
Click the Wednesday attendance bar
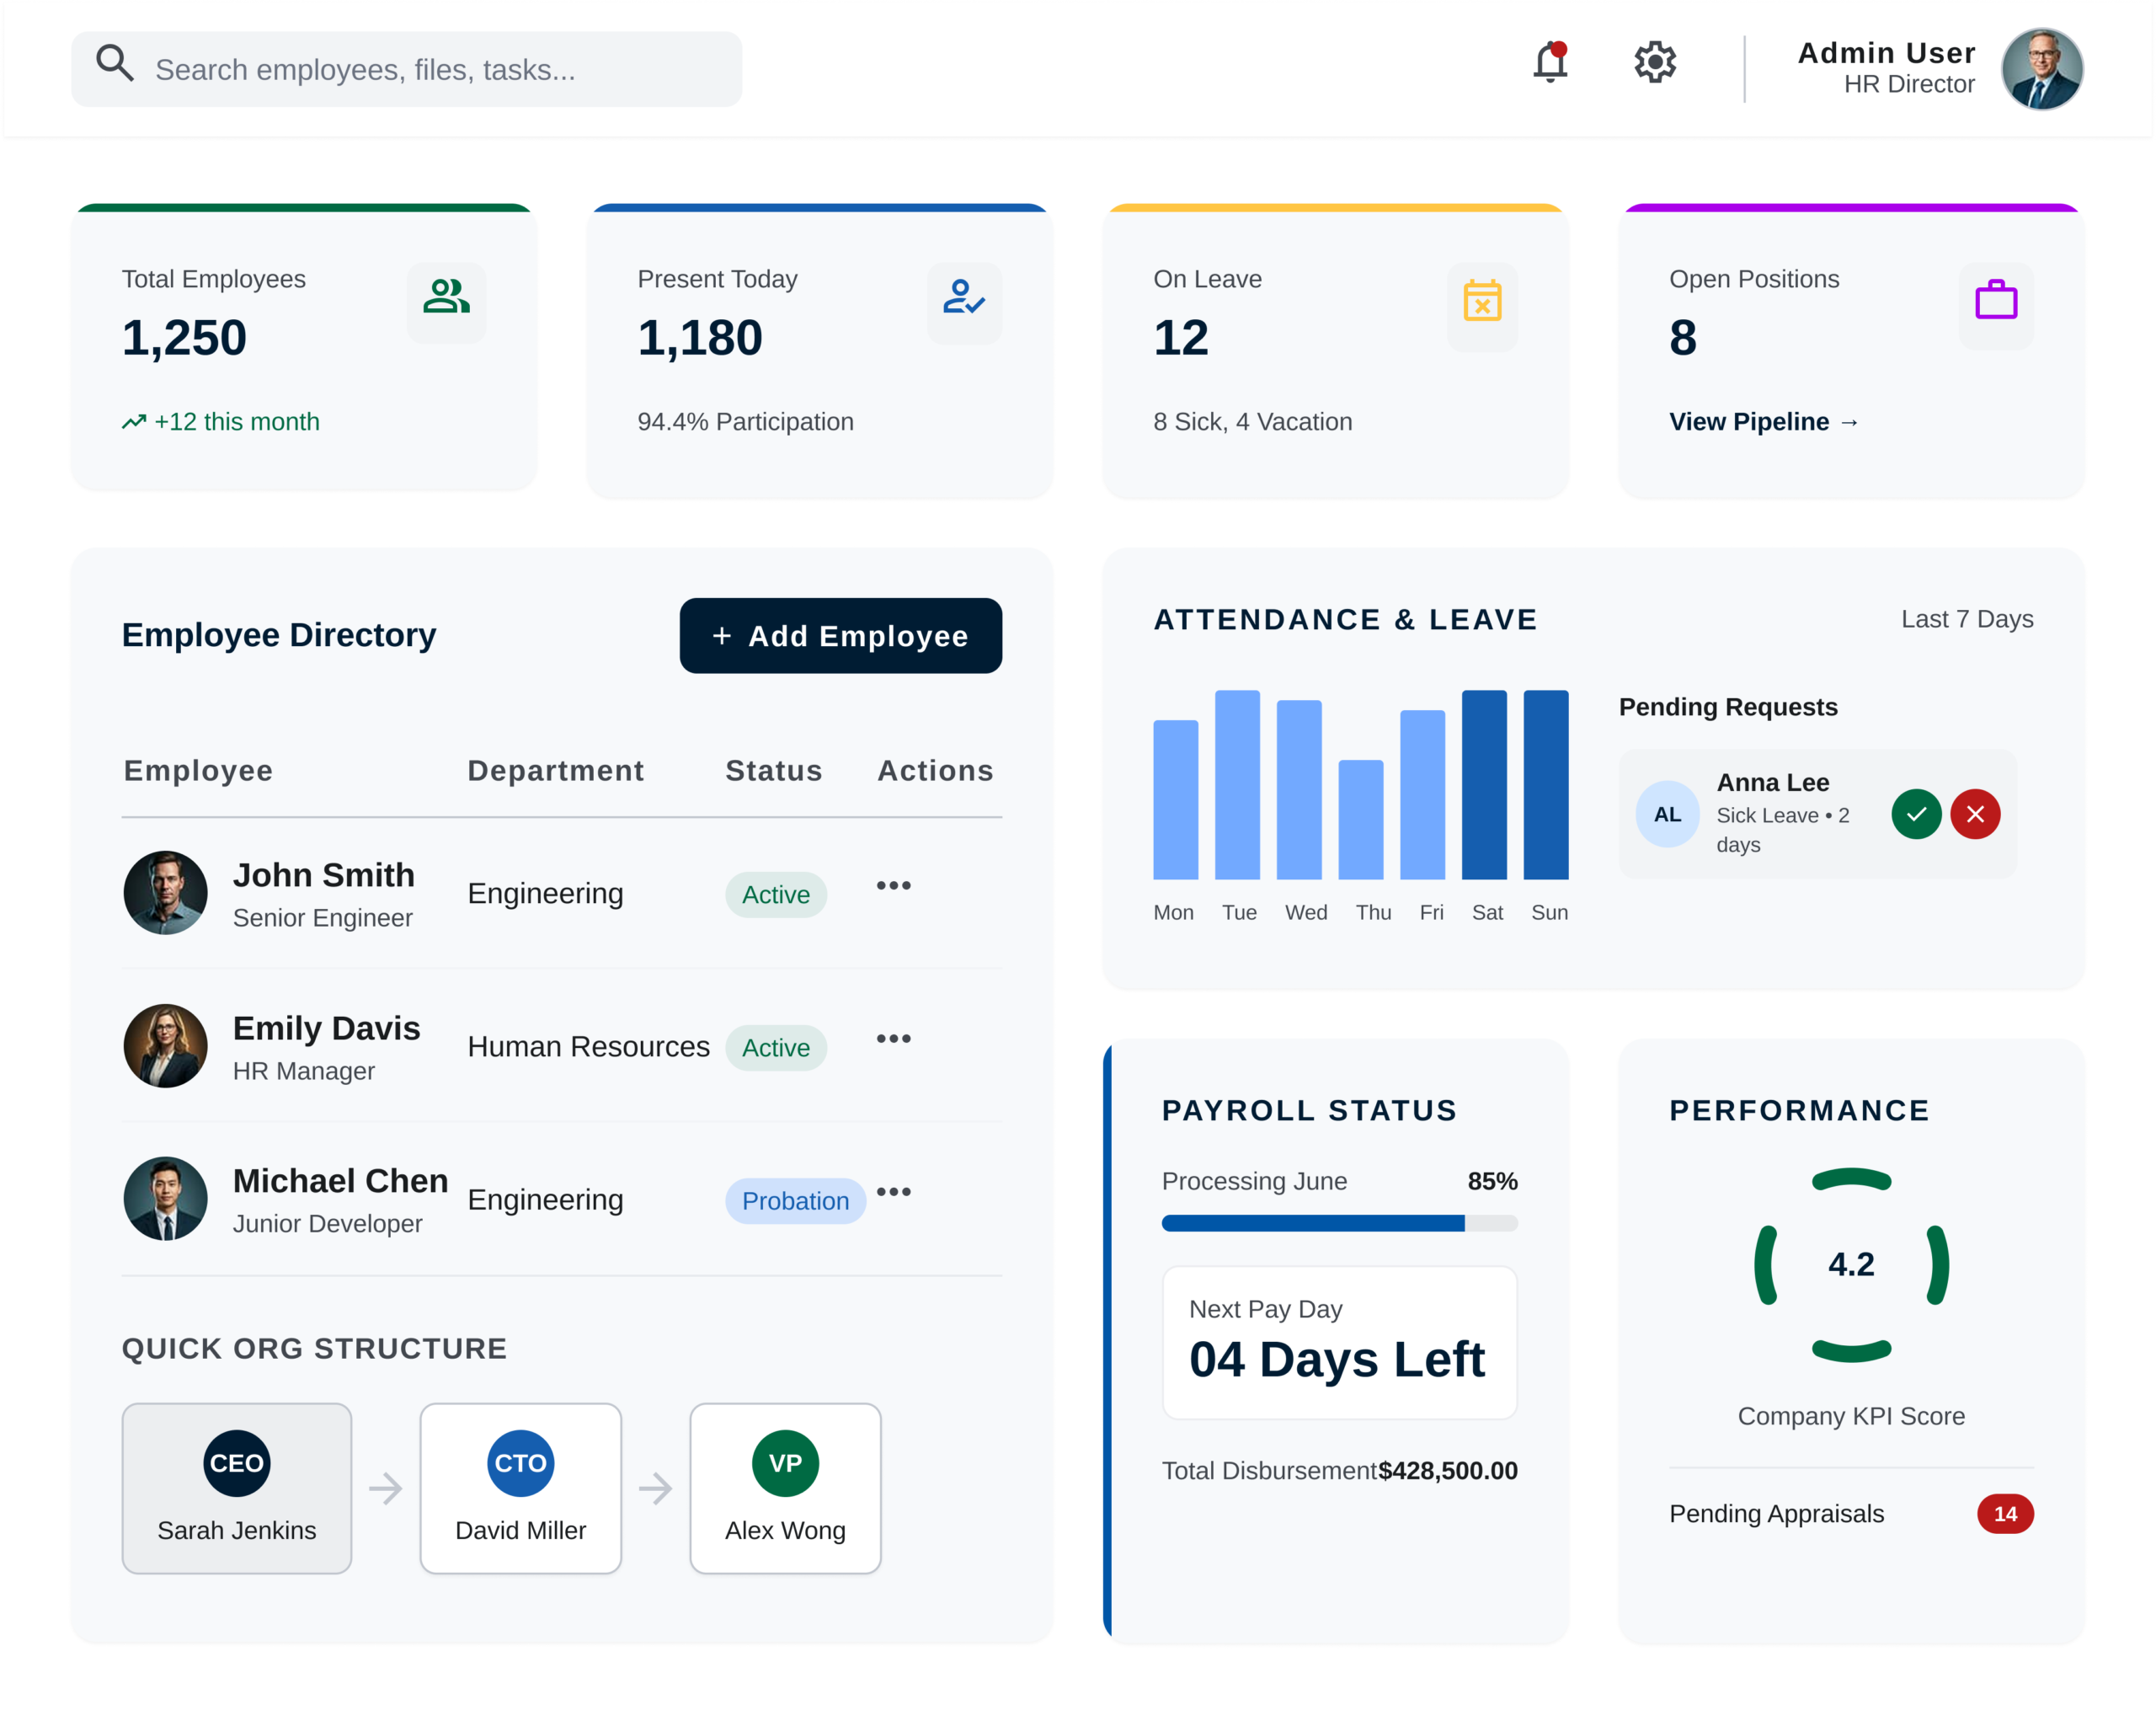tap(1299, 790)
